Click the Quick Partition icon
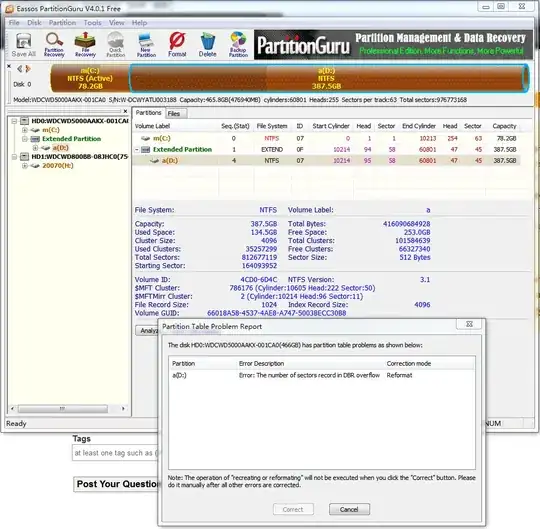Image resolution: width=540 pixels, height=529 pixels. click(115, 45)
